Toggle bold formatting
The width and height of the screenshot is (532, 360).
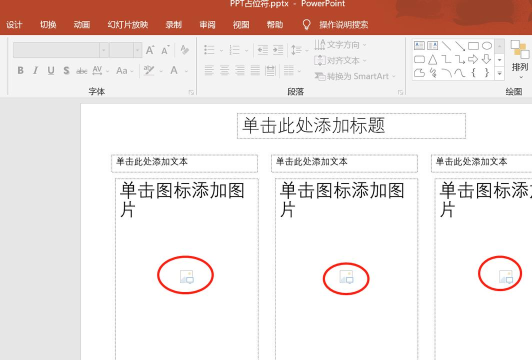[20, 70]
